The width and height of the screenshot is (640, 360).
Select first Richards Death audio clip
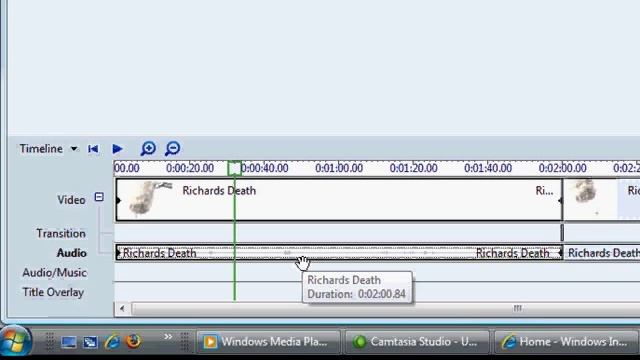pos(339,253)
